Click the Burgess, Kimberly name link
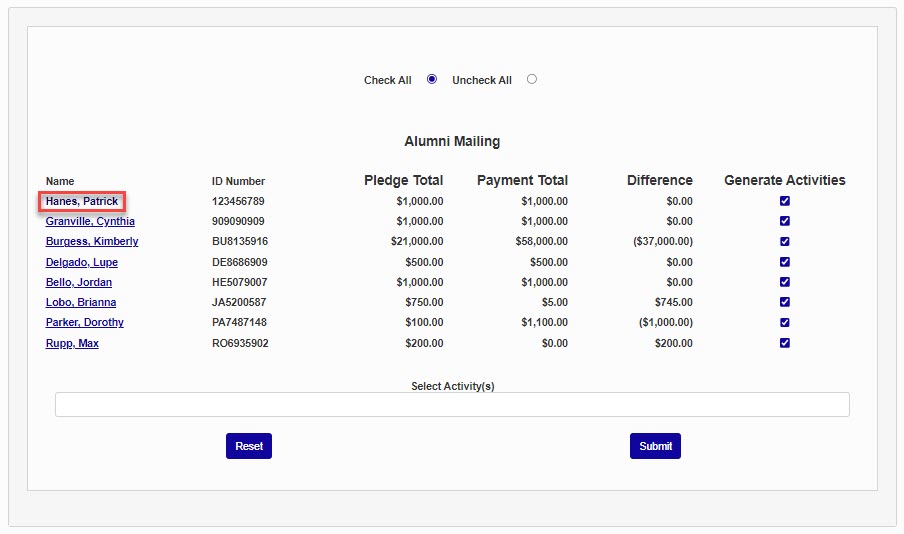Viewport: 904px width, 534px height. tap(92, 242)
